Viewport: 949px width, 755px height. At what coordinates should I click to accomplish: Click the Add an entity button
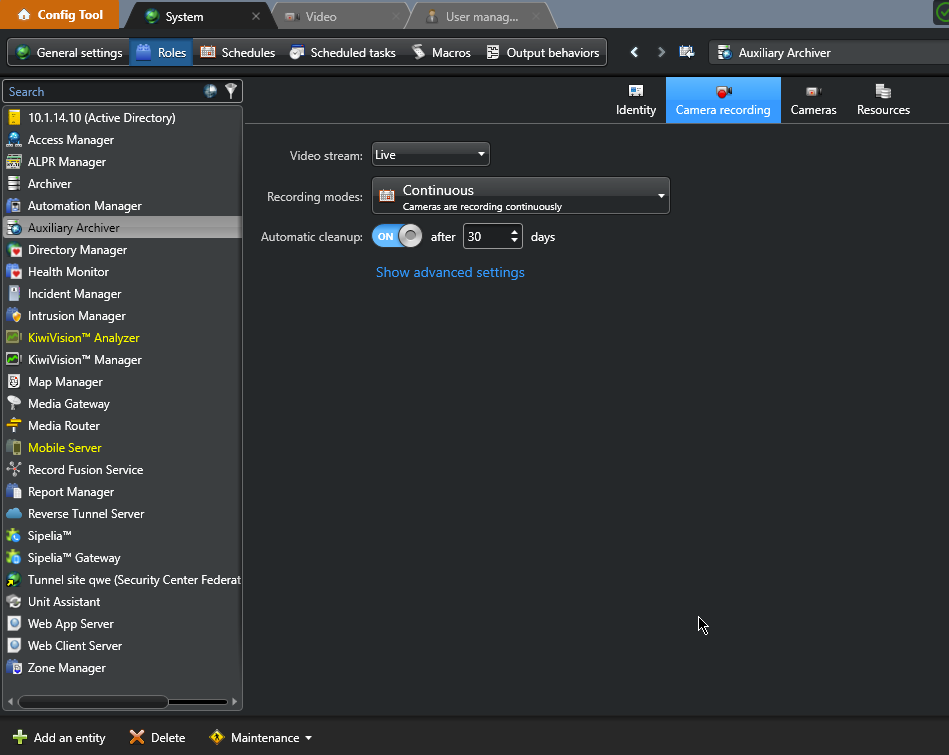59,738
